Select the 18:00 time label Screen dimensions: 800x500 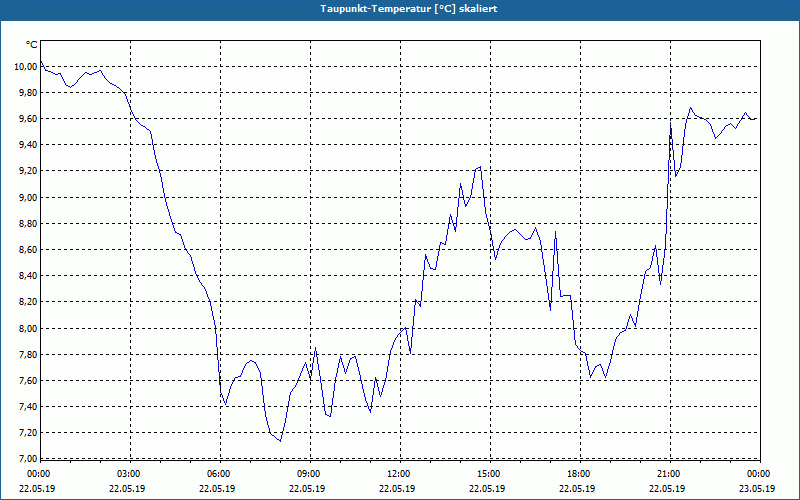tap(579, 473)
